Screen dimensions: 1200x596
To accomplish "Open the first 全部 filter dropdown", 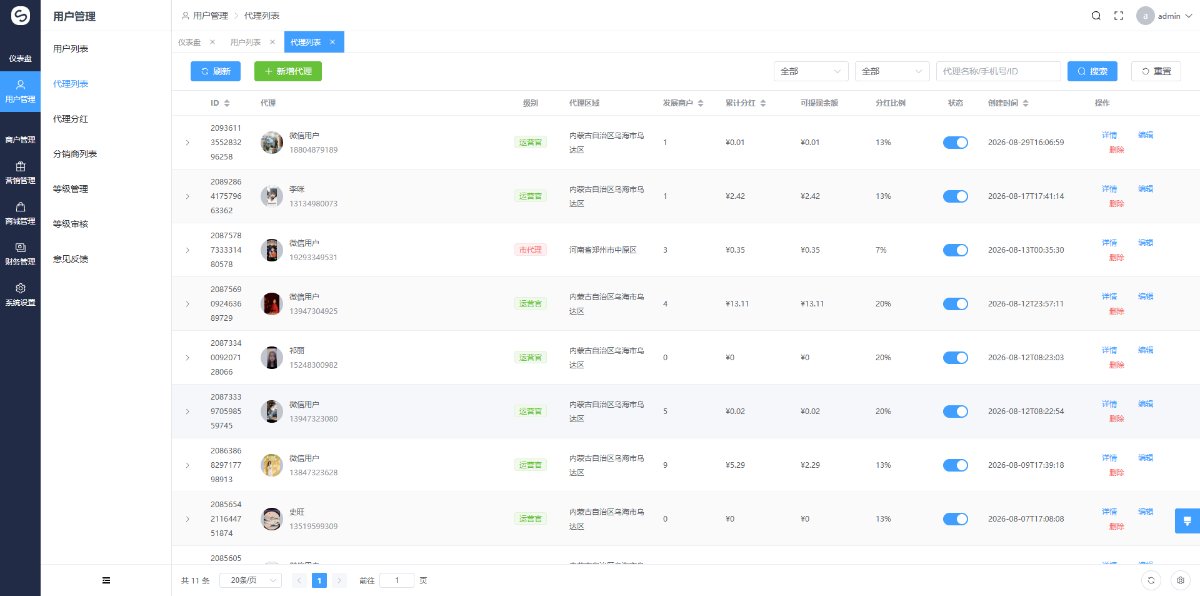I will [811, 71].
